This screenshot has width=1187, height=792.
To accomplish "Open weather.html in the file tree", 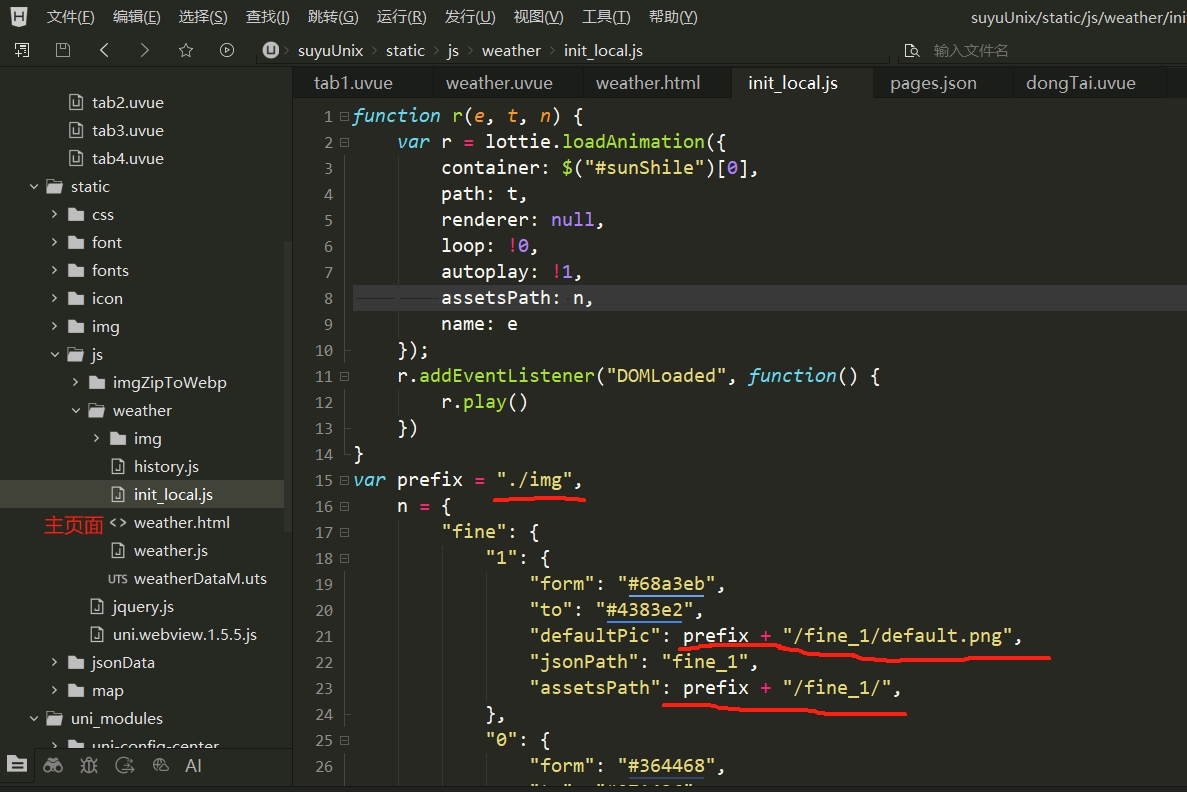I will pos(181,522).
